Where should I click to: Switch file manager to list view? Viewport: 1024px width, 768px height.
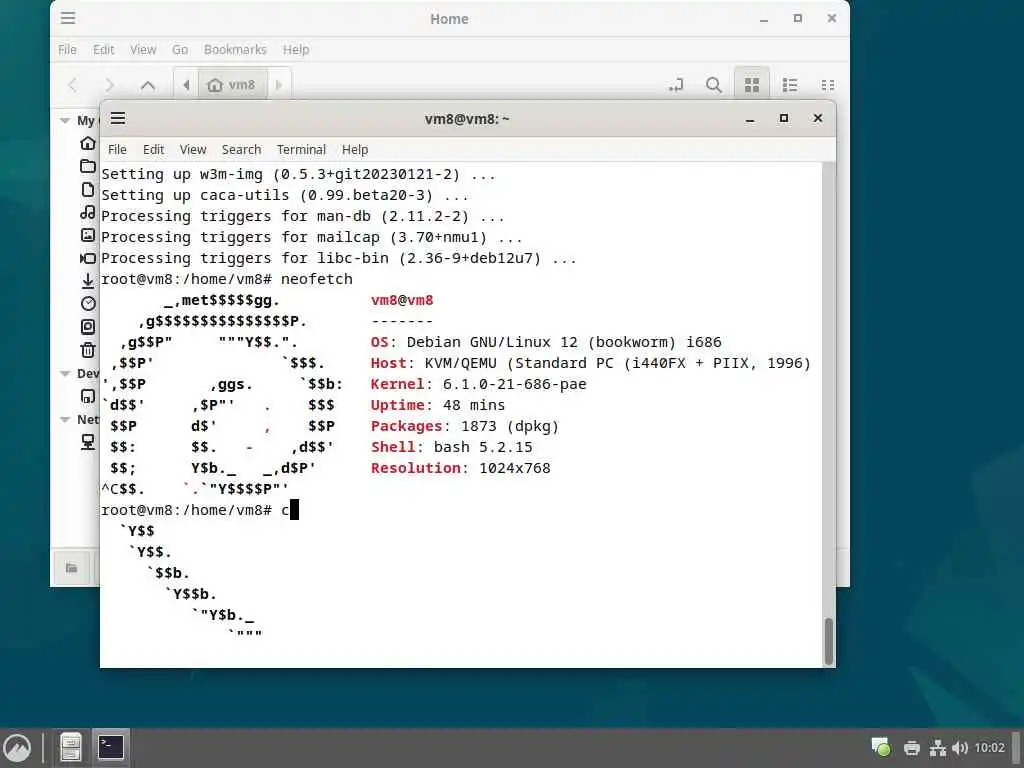click(x=790, y=85)
